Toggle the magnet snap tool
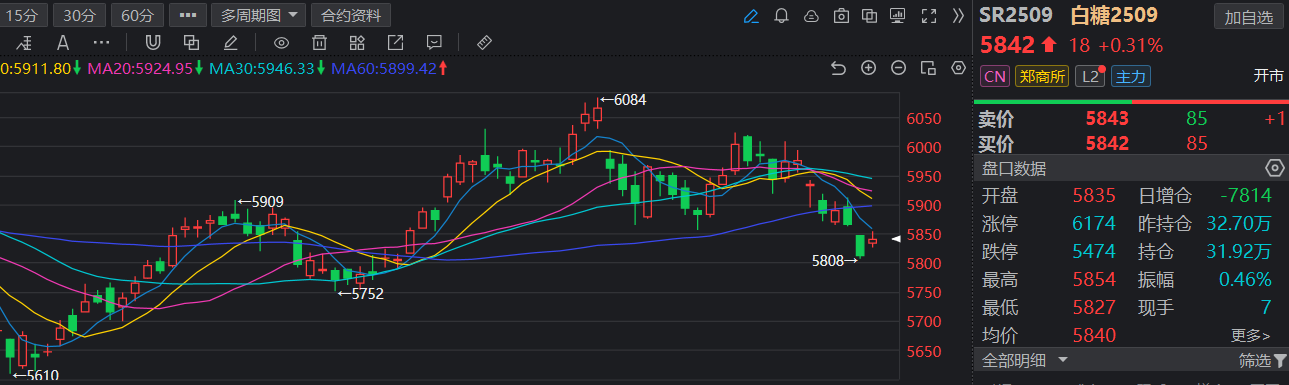Viewport: 1289px width, 385px height. (x=153, y=43)
